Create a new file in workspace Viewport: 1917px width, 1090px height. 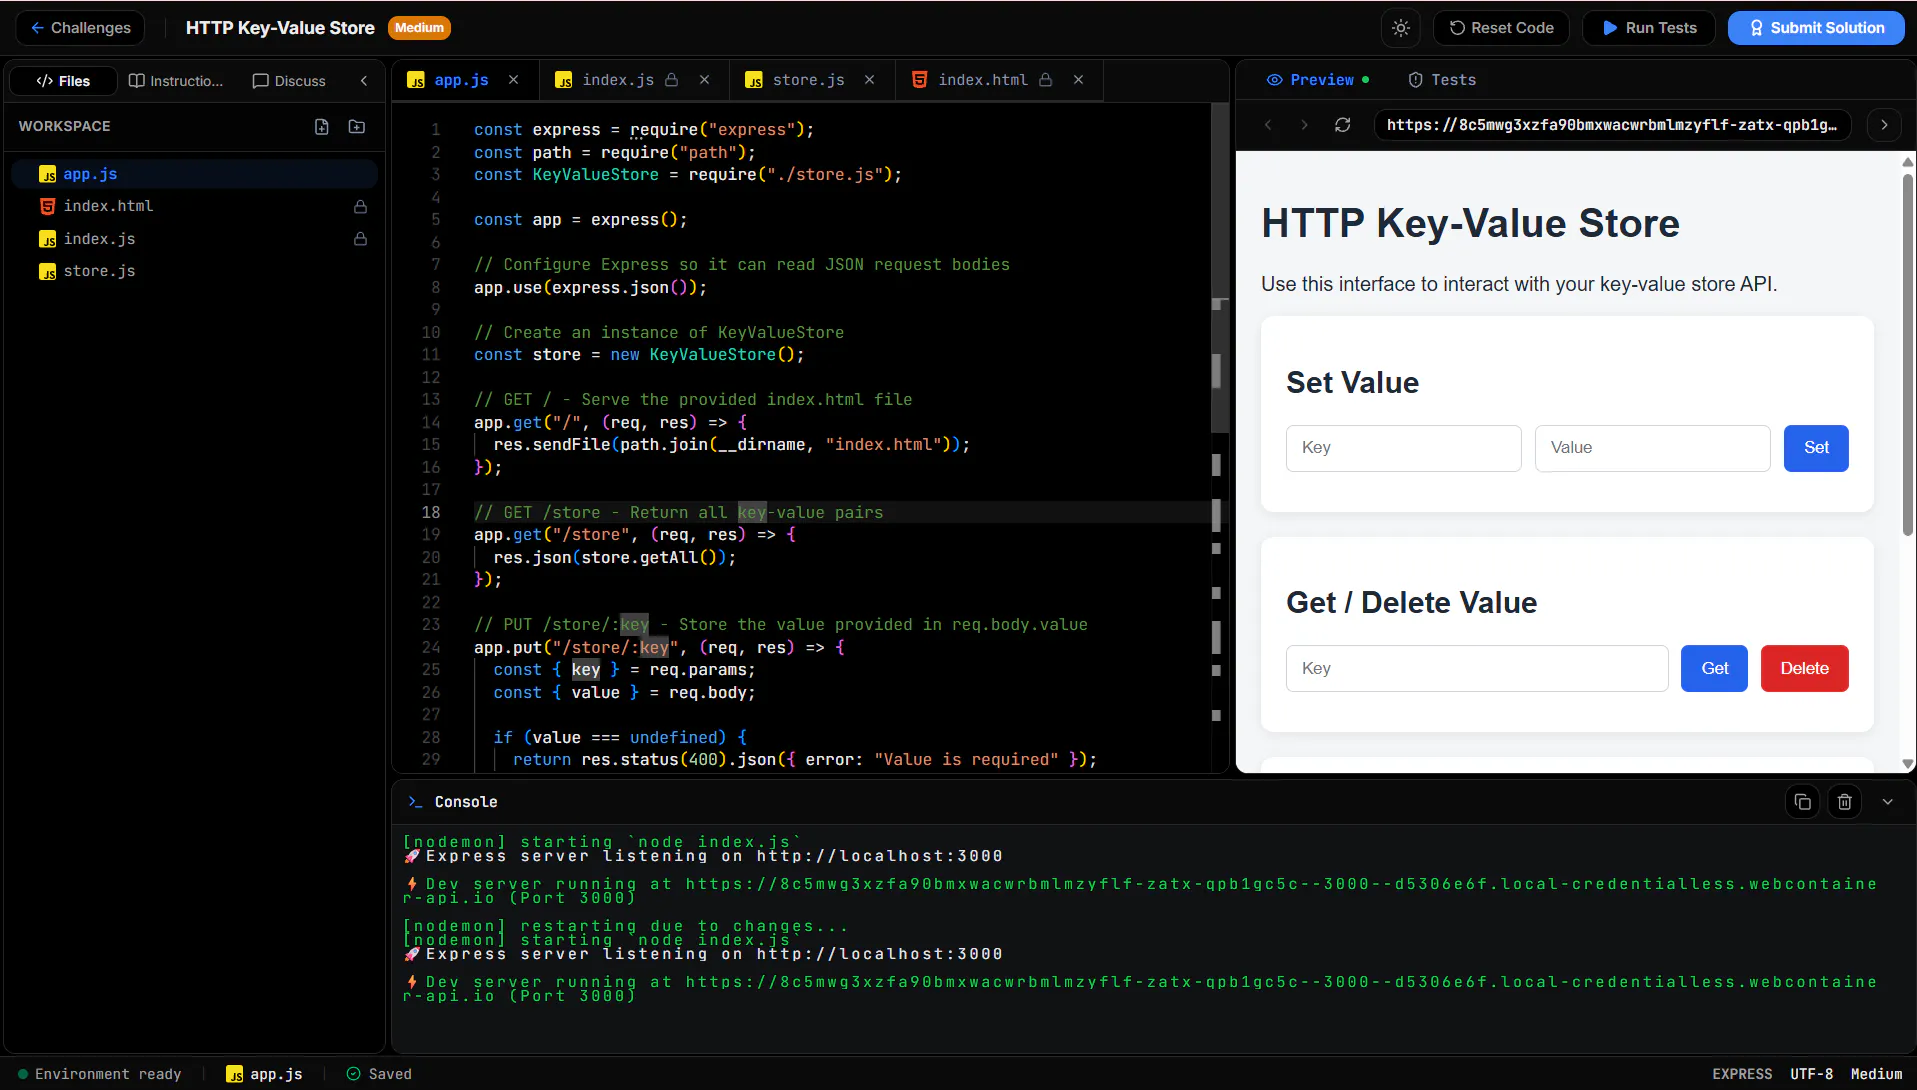point(322,127)
